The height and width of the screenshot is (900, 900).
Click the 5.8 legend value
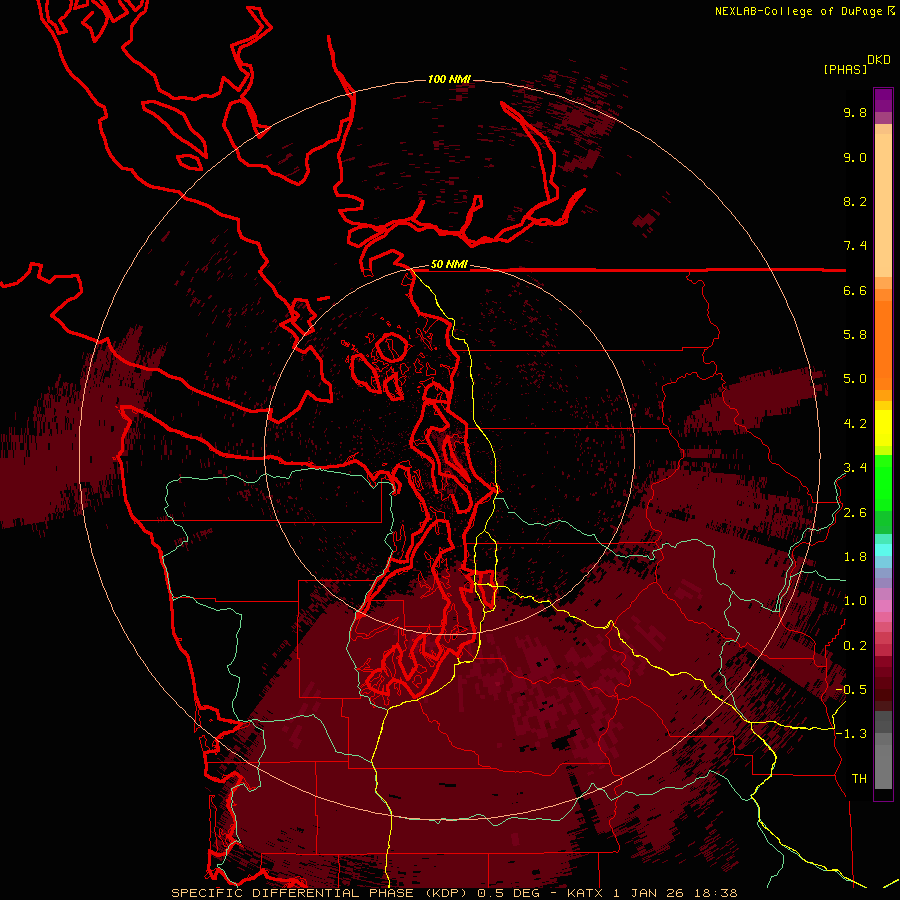point(855,335)
